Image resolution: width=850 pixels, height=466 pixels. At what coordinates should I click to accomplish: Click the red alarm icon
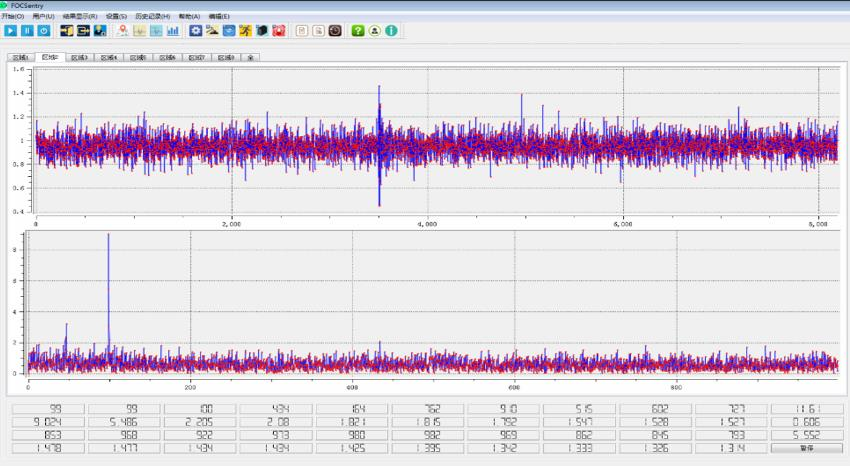279,31
